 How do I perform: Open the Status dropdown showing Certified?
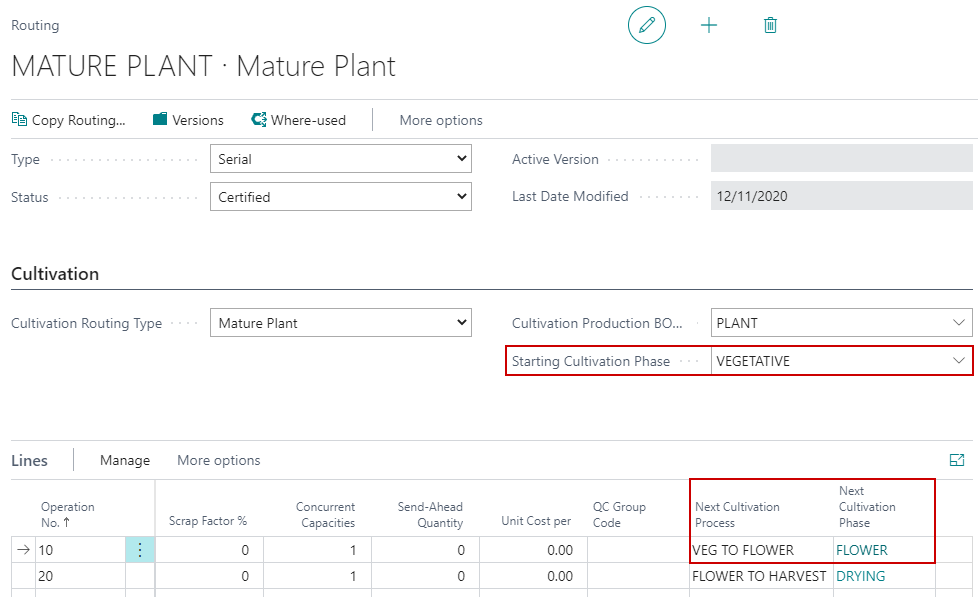pos(340,197)
